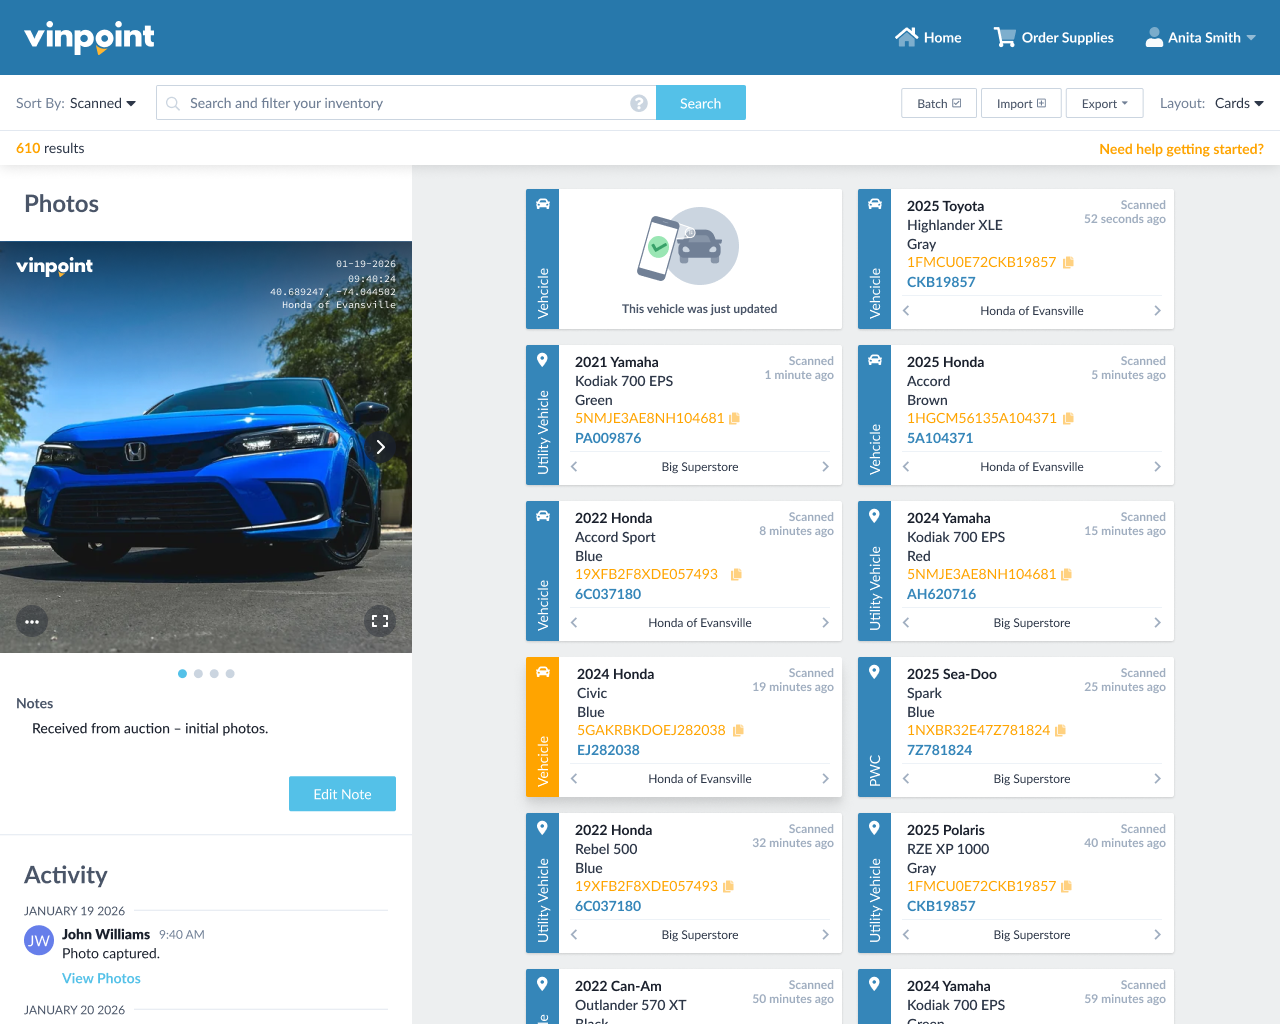Viewport: 1280px width, 1024px height.
Task: Click stock number 5A104371
Action: pyautogui.click(x=940, y=438)
